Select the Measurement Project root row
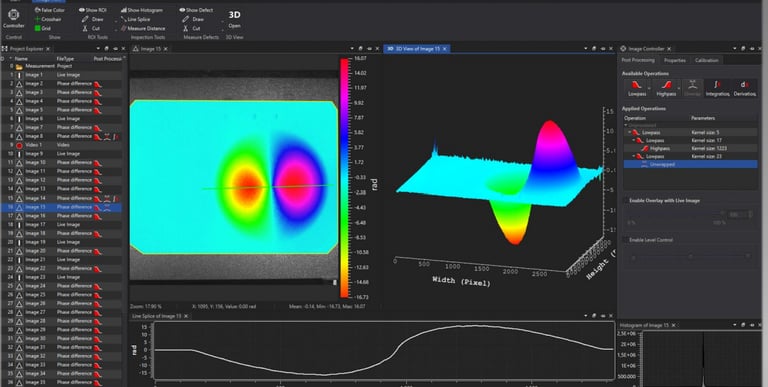The height and width of the screenshot is (387, 768). click(61, 66)
